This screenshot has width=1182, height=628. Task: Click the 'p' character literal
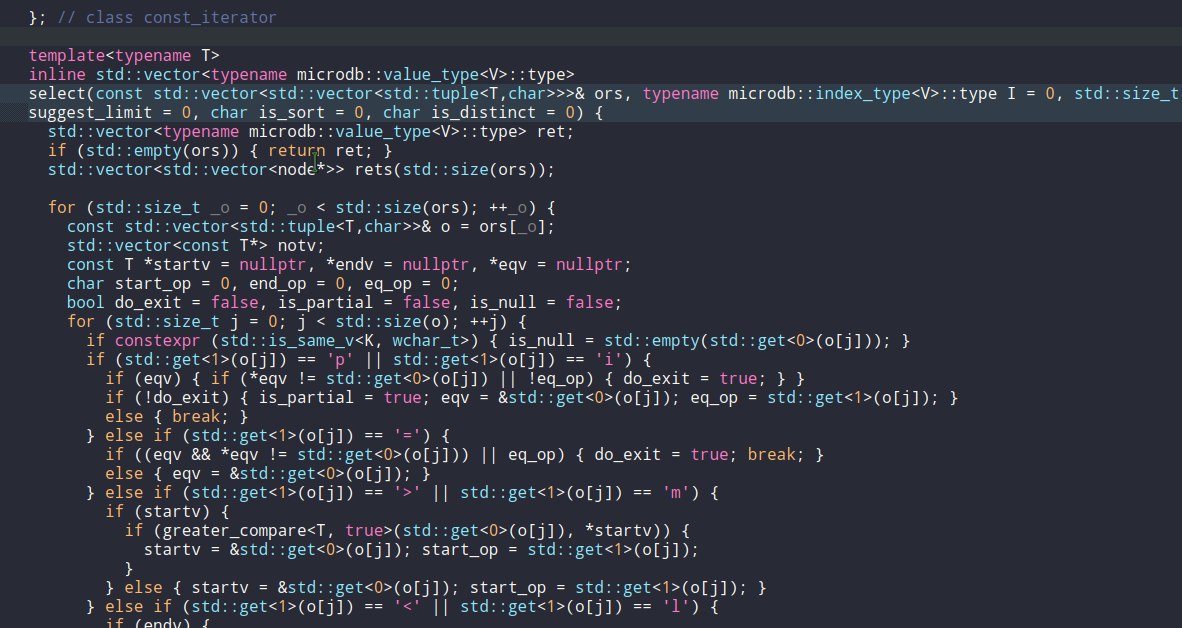point(340,360)
